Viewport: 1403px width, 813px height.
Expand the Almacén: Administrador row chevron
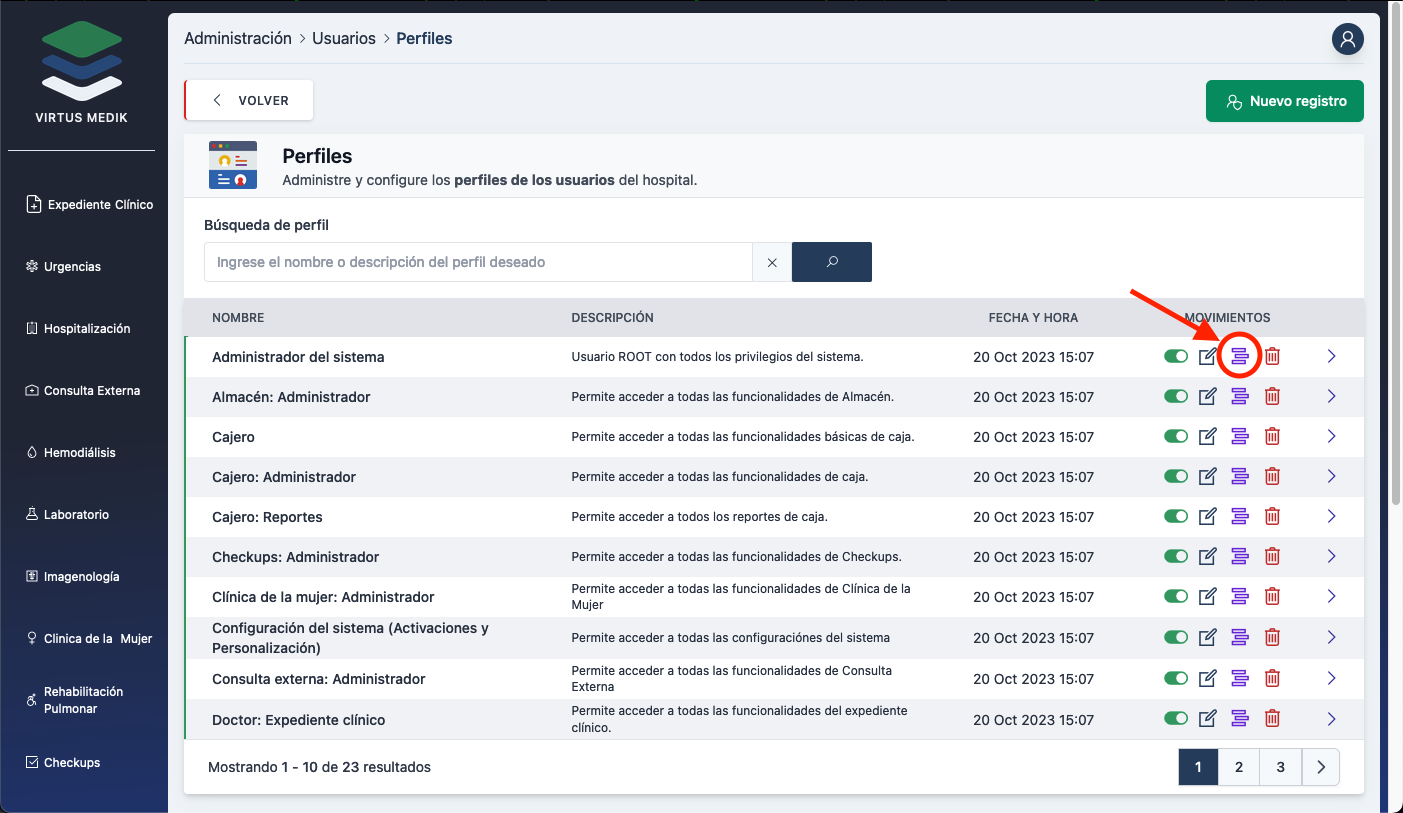coord(1331,396)
